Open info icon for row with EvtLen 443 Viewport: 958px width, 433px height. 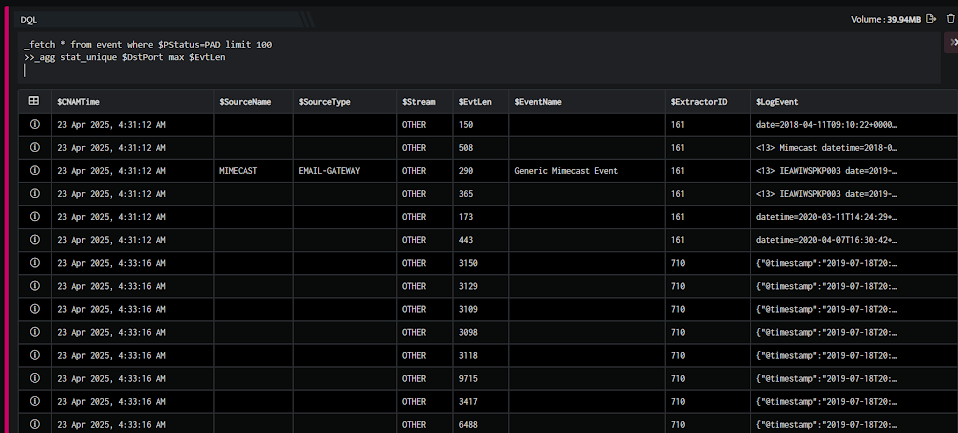pos(35,239)
